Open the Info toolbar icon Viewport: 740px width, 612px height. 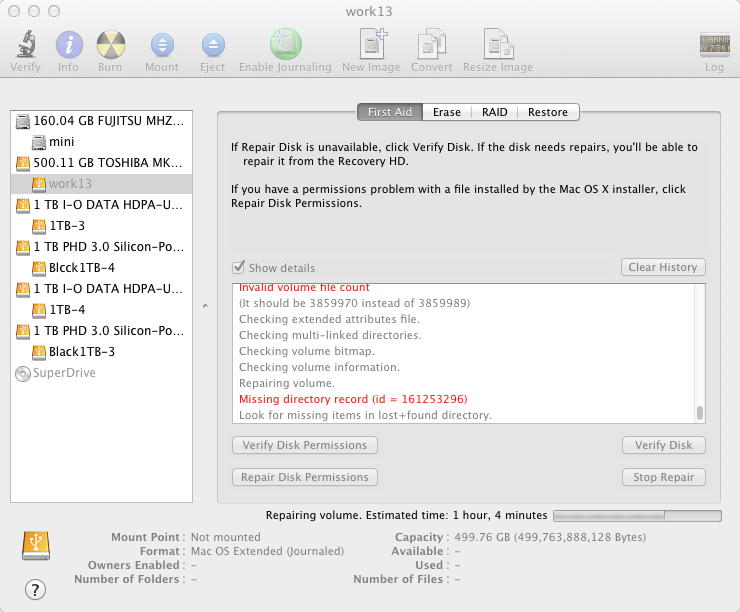[x=69, y=44]
